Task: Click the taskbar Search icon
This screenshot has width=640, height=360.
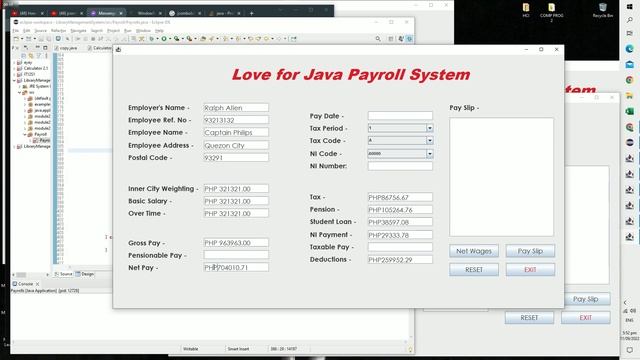Action: pos(630,20)
